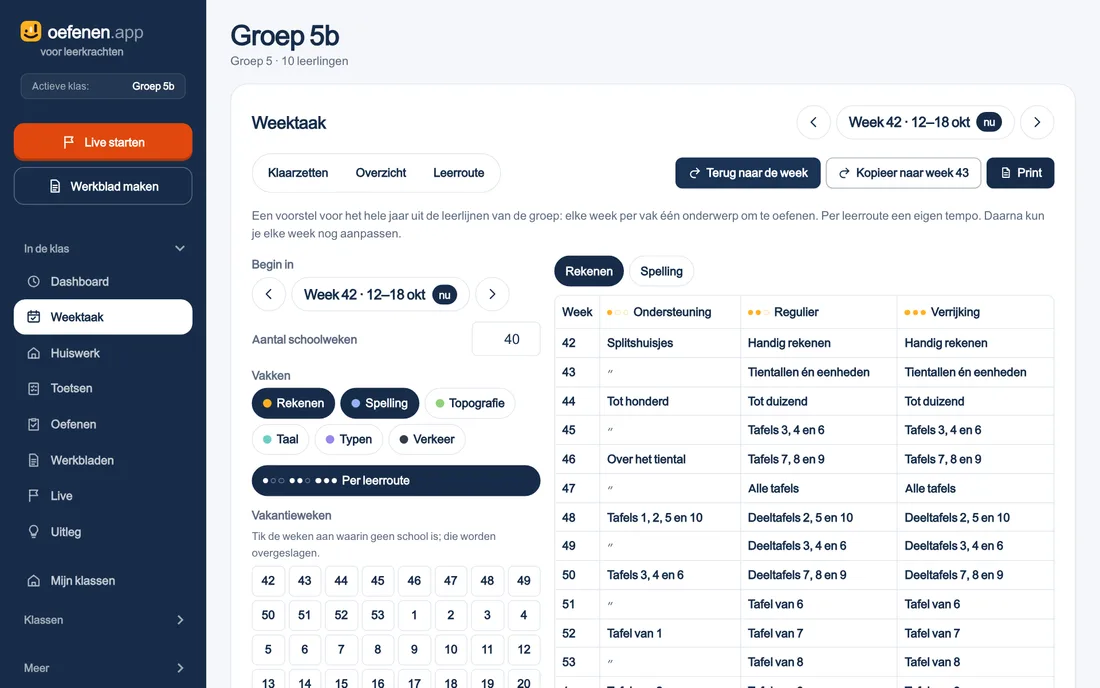This screenshot has width=1100, height=688.
Task: Open the Live sidebar item
Action: click(102, 496)
